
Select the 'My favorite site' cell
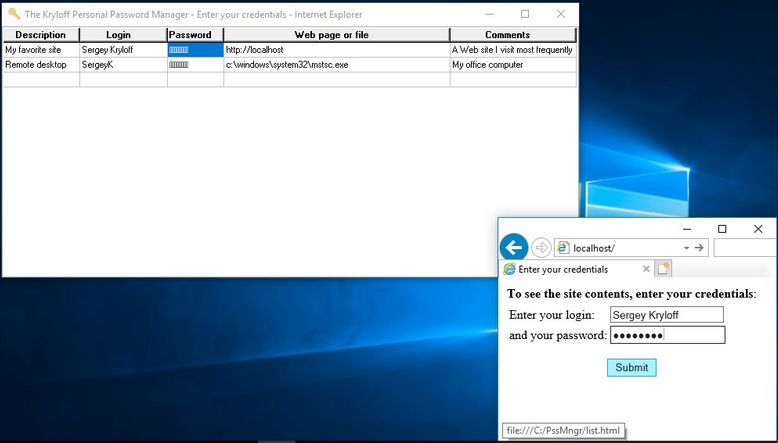coord(41,50)
